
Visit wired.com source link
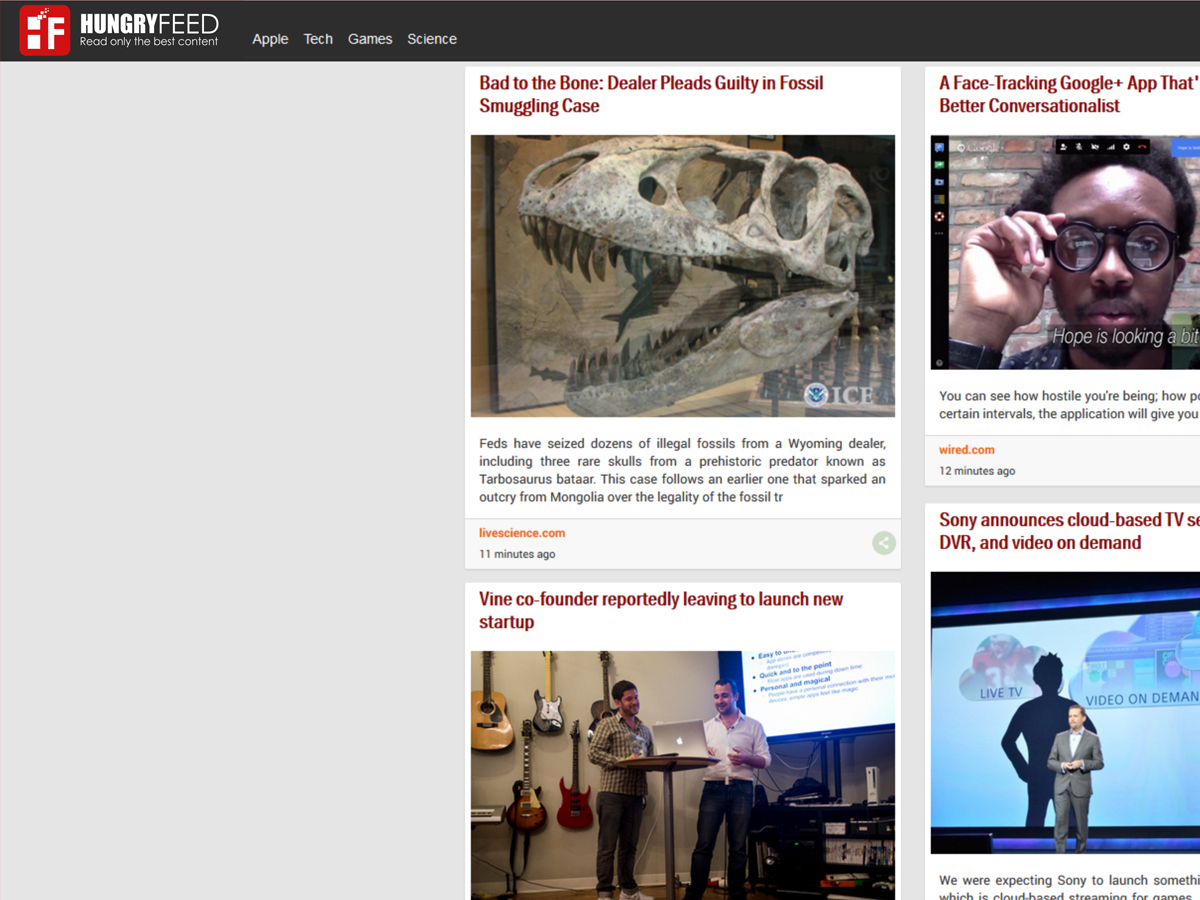pyautogui.click(x=967, y=450)
